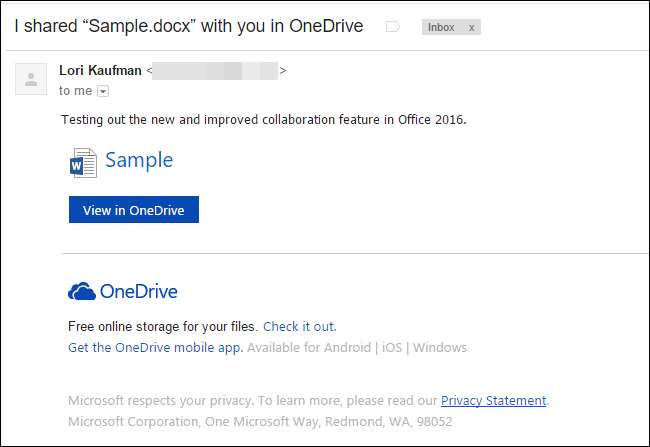Click sender name Lori Kaufman
The image size is (650, 447).
(x=100, y=70)
